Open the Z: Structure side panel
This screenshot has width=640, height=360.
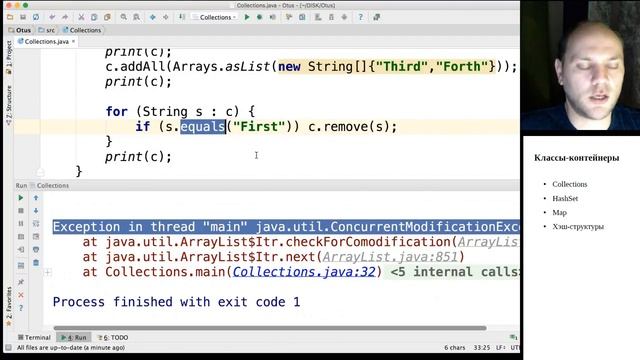9,105
